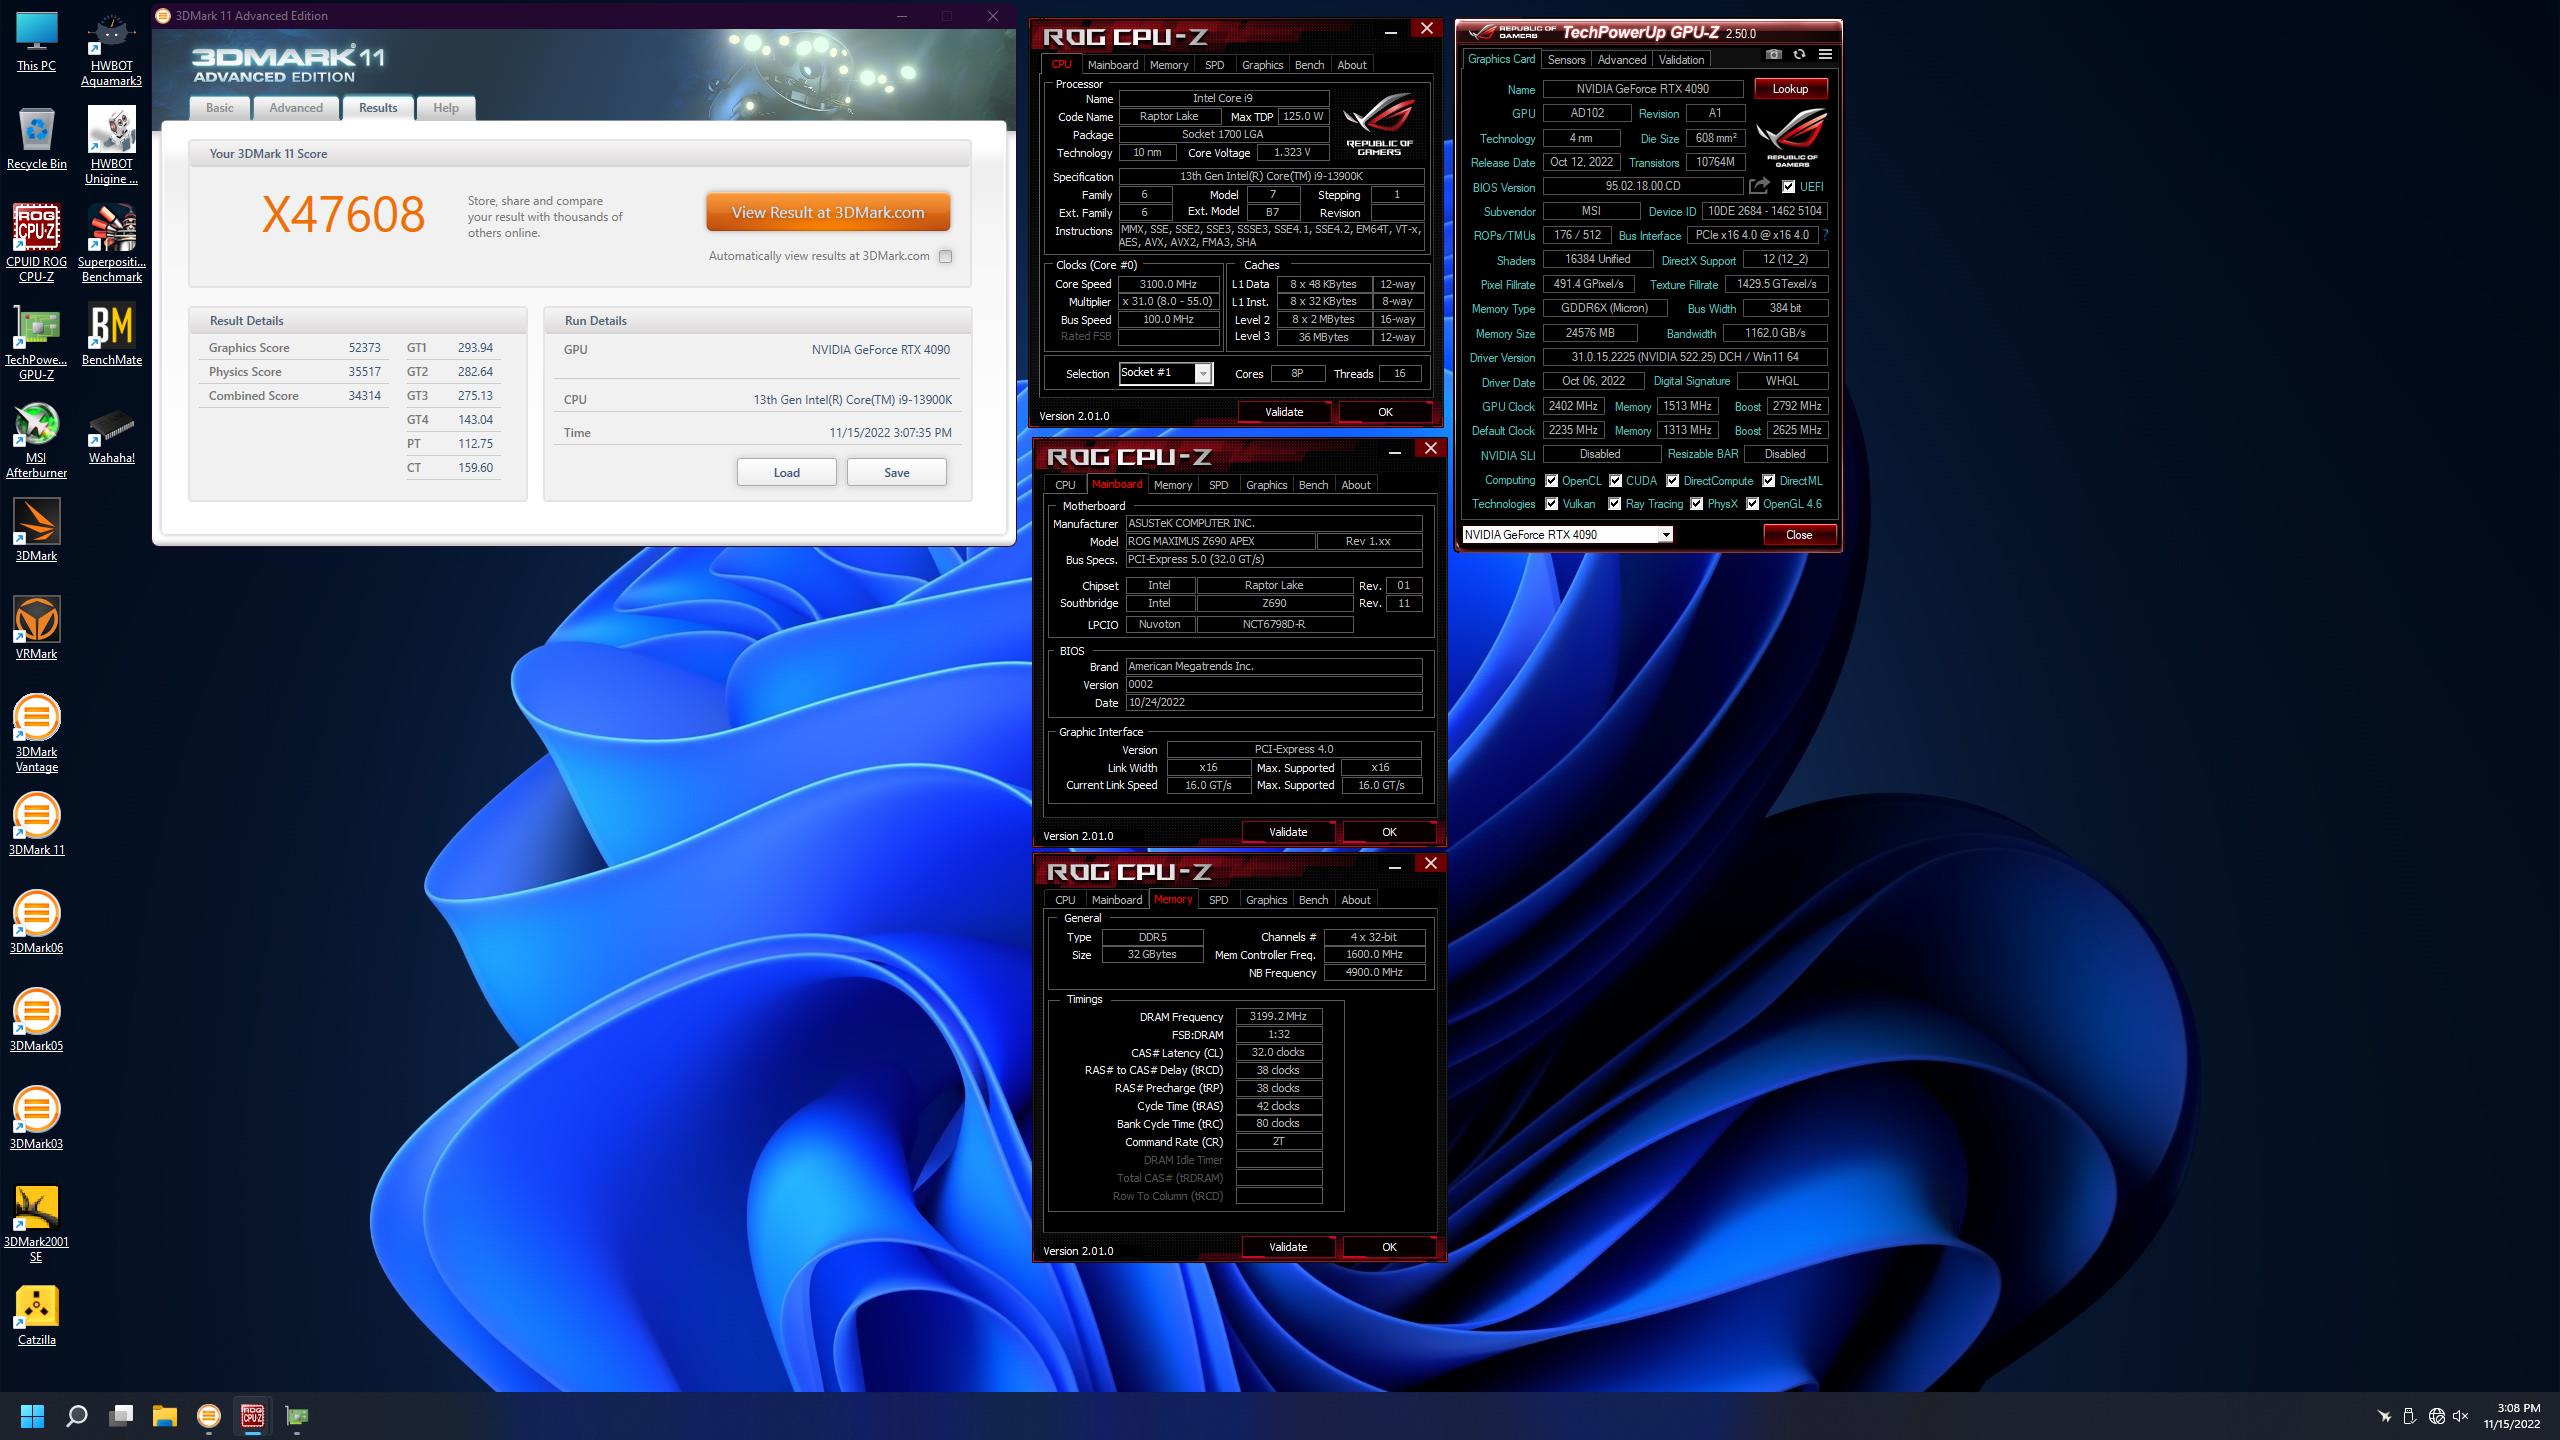Toggle DirectML checkbox in GPU-Z

click(1768, 481)
